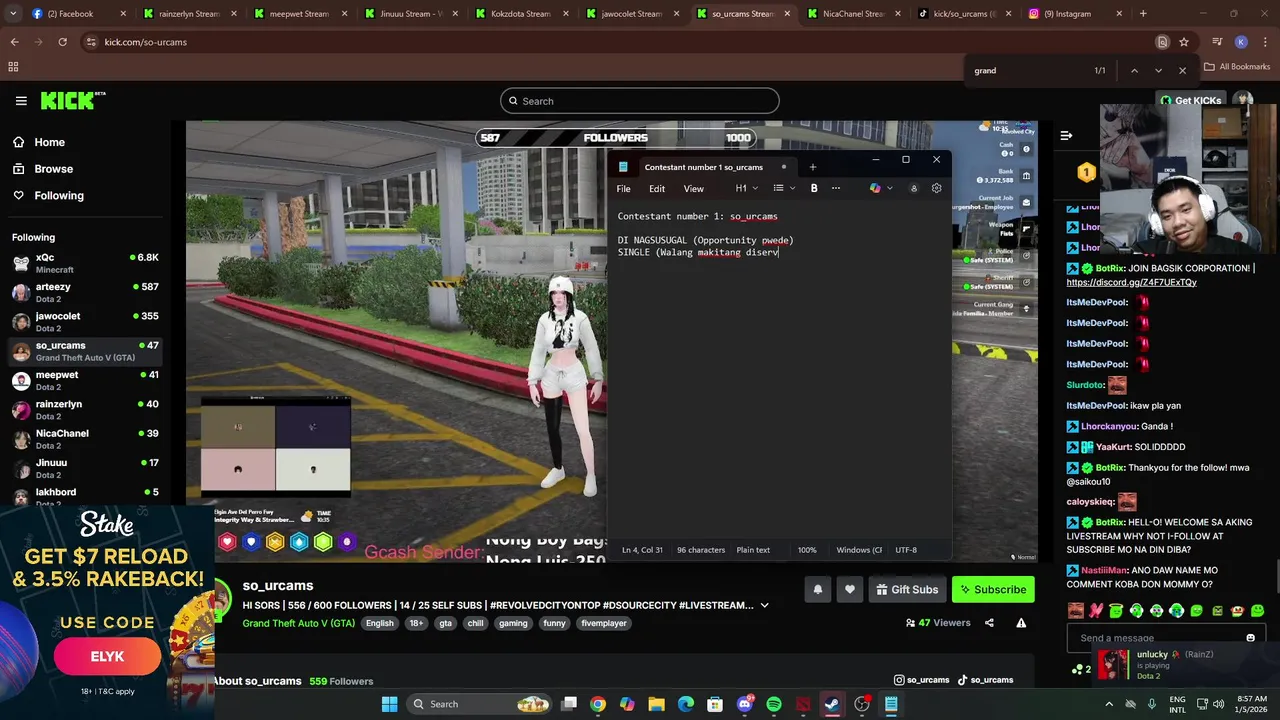Open NicaChanel channel in Following list
Image resolution: width=1280 pixels, height=720 pixels.
[86, 439]
